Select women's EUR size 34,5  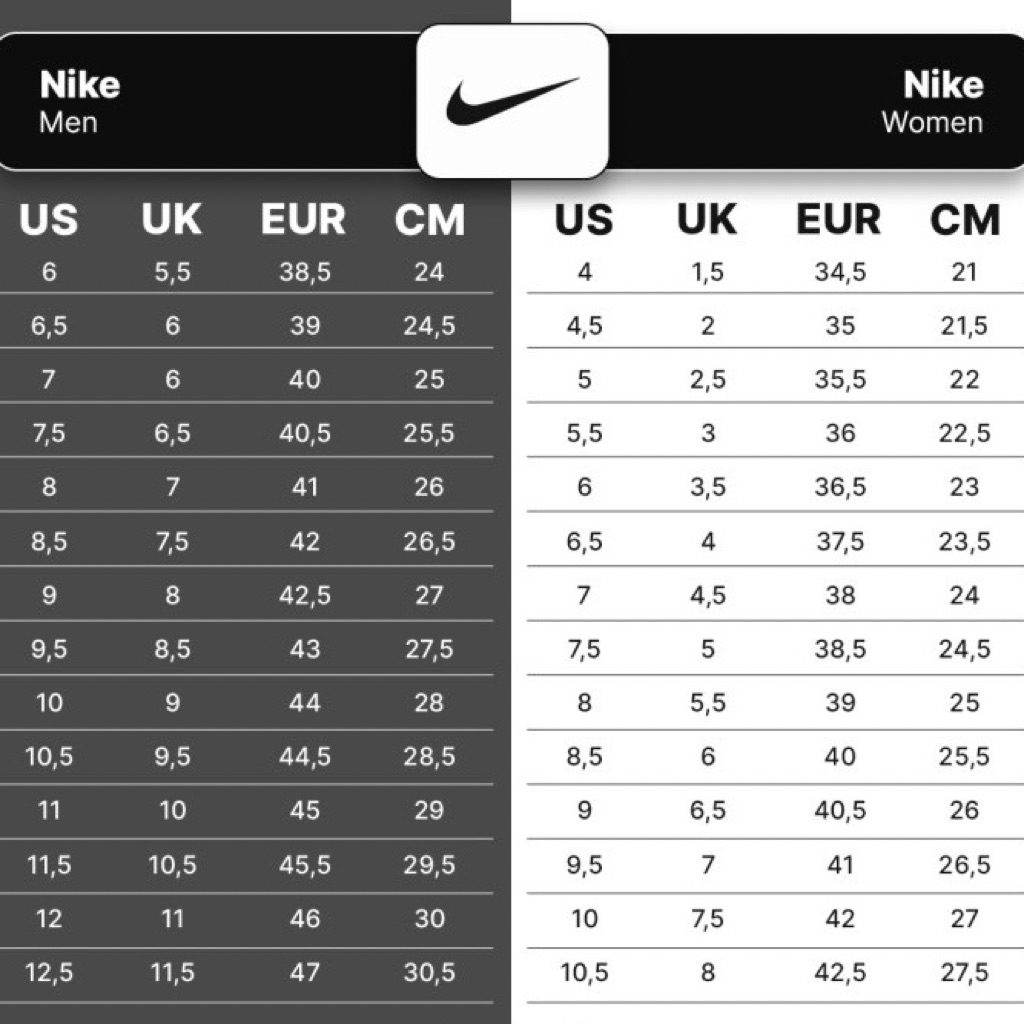[x=840, y=272]
